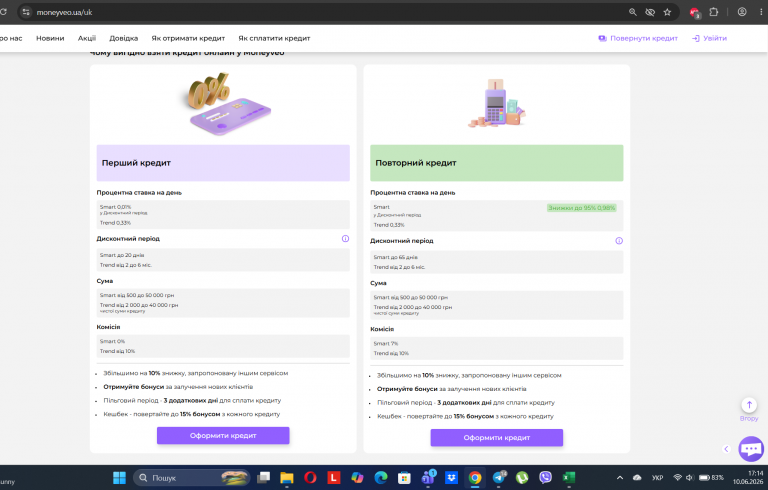The image size is (768, 490).
Task: Click the taskbar Пошук search box
Action: click(192, 478)
